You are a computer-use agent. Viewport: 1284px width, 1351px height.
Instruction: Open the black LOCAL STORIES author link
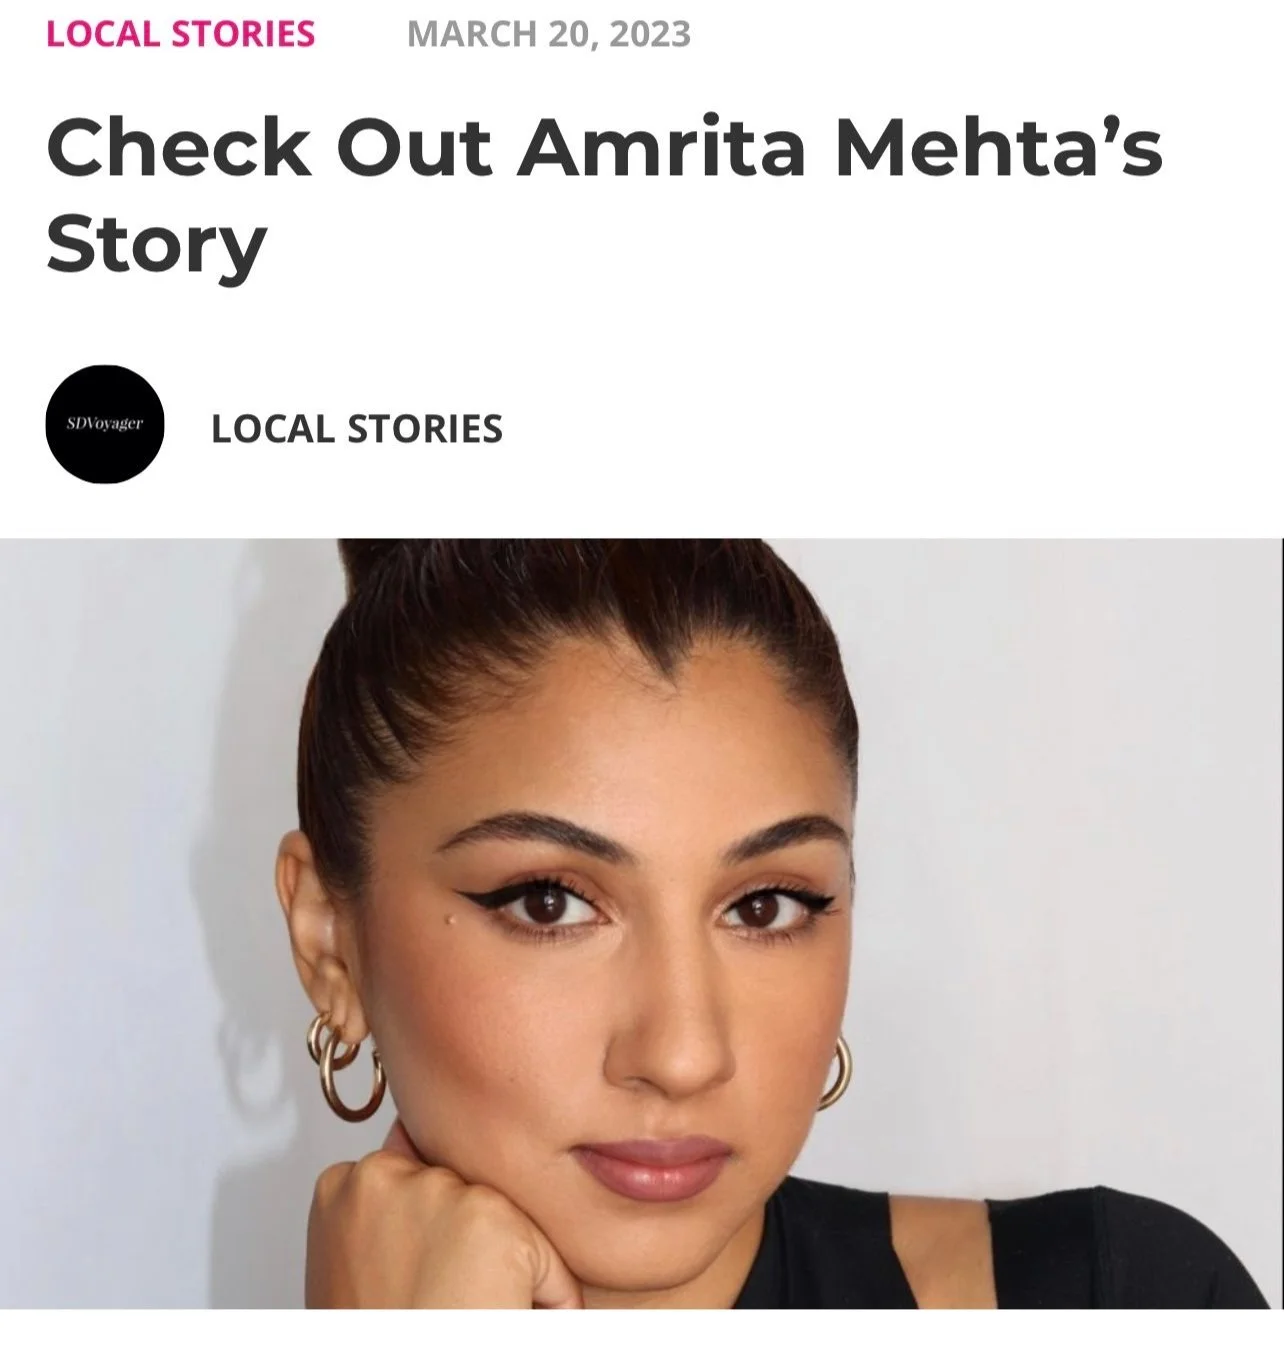[357, 429]
